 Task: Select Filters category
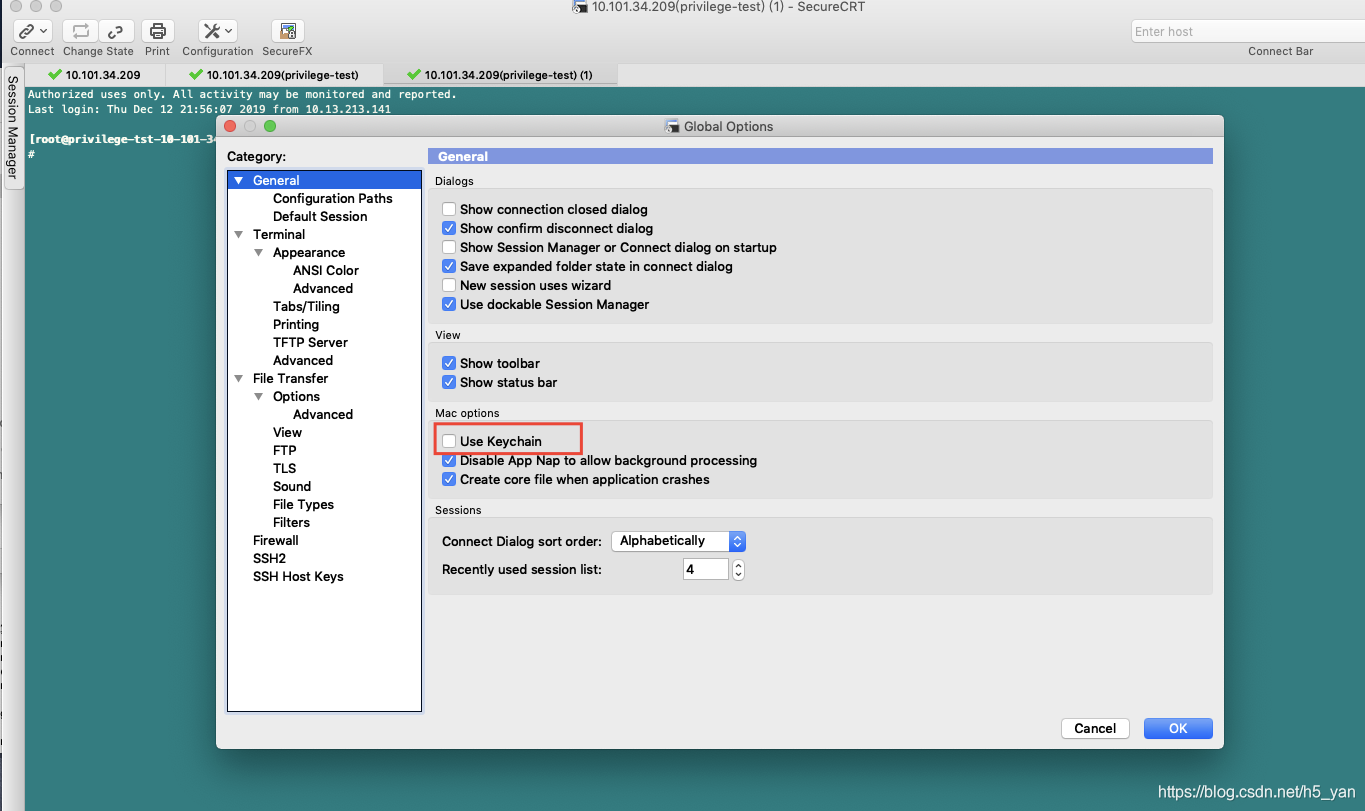coord(291,522)
